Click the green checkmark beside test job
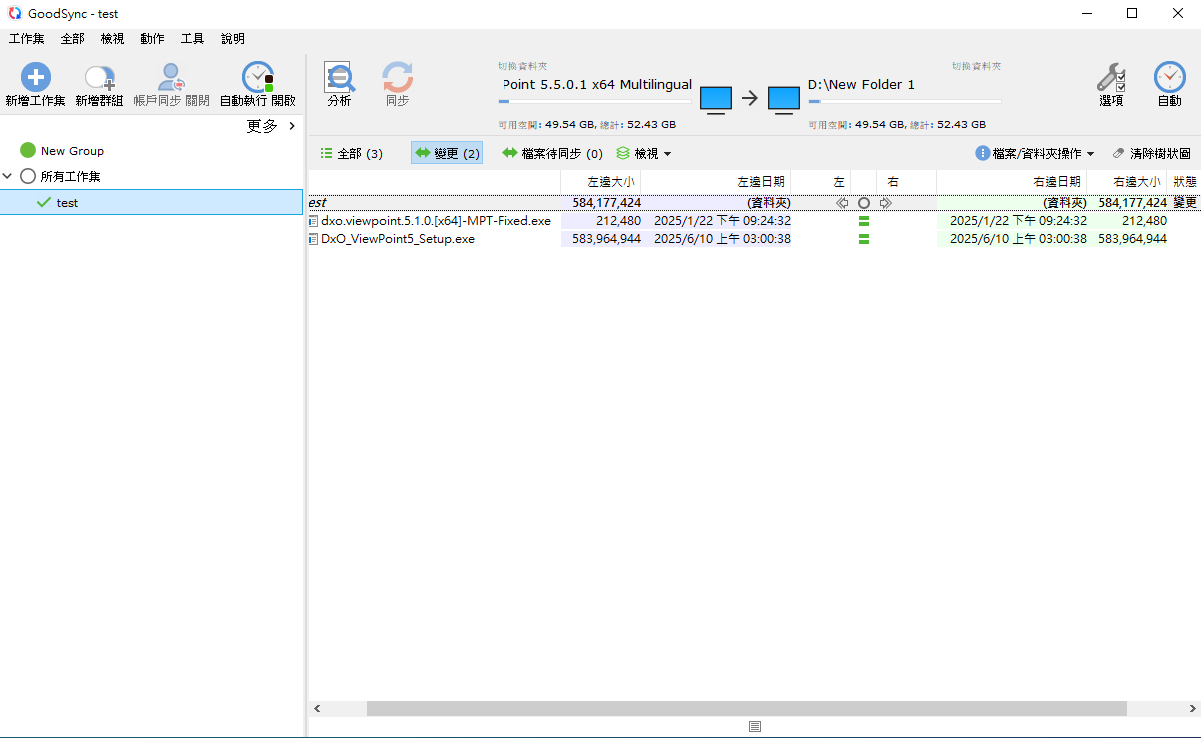This screenshot has height=738, width=1201. pos(43,202)
